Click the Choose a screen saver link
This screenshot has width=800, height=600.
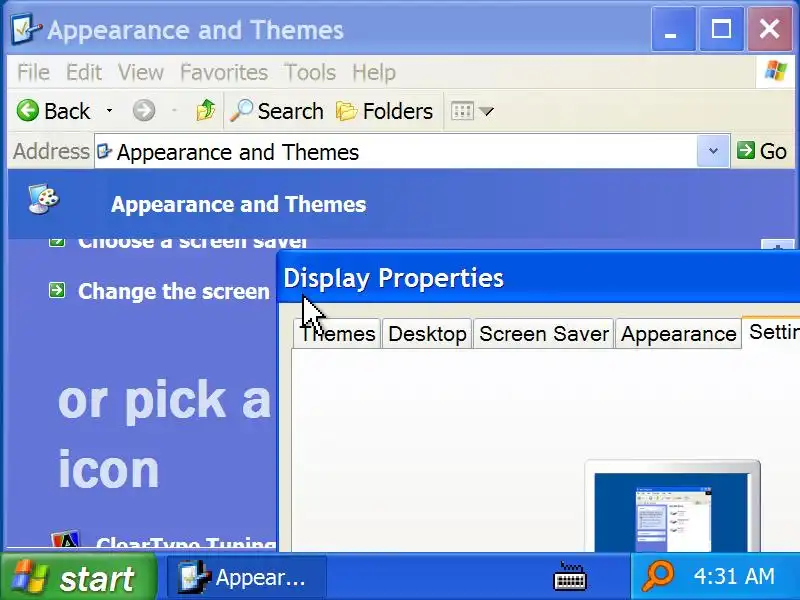pyautogui.click(x=192, y=242)
